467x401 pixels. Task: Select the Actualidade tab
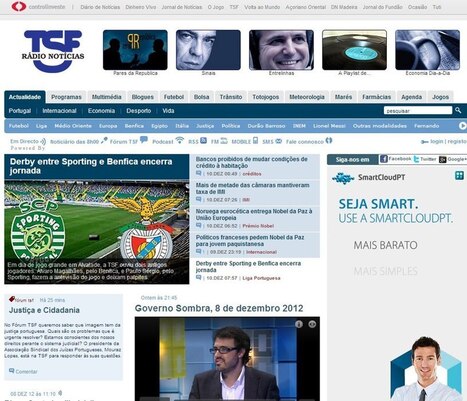point(25,97)
